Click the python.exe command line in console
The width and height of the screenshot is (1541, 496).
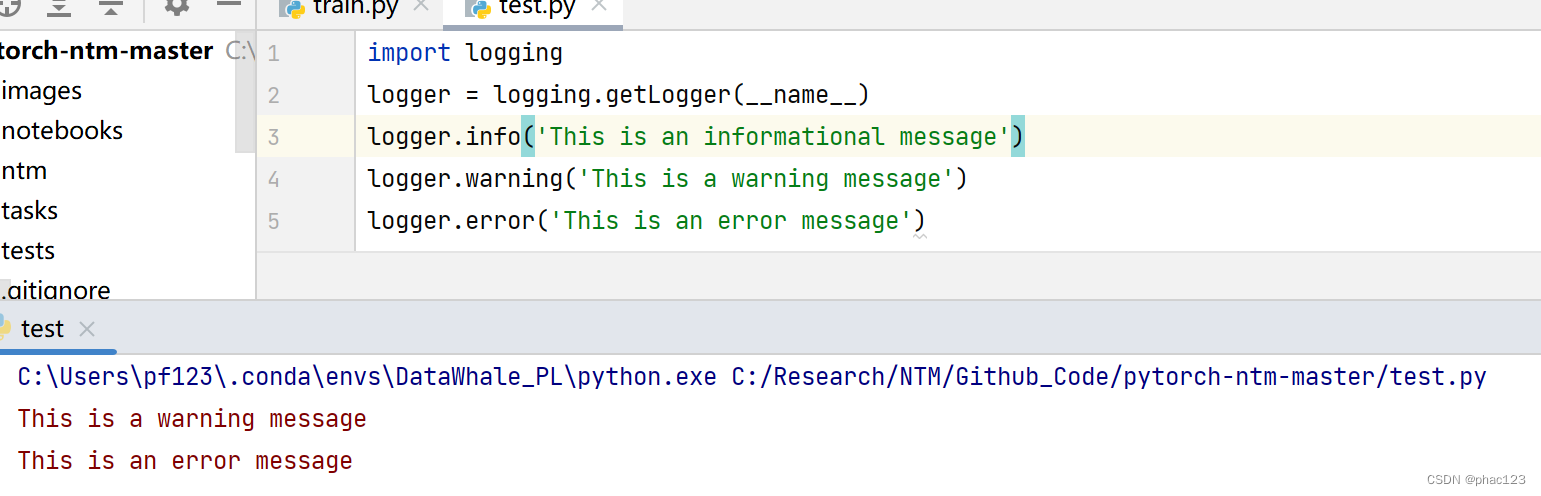[x=752, y=377]
